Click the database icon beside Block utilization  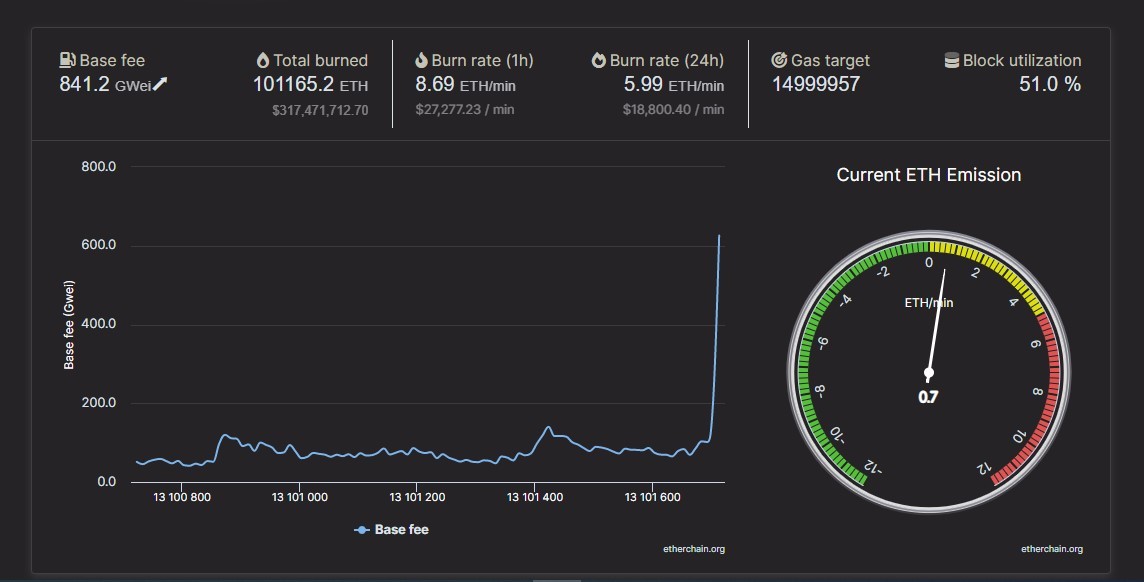(951, 60)
